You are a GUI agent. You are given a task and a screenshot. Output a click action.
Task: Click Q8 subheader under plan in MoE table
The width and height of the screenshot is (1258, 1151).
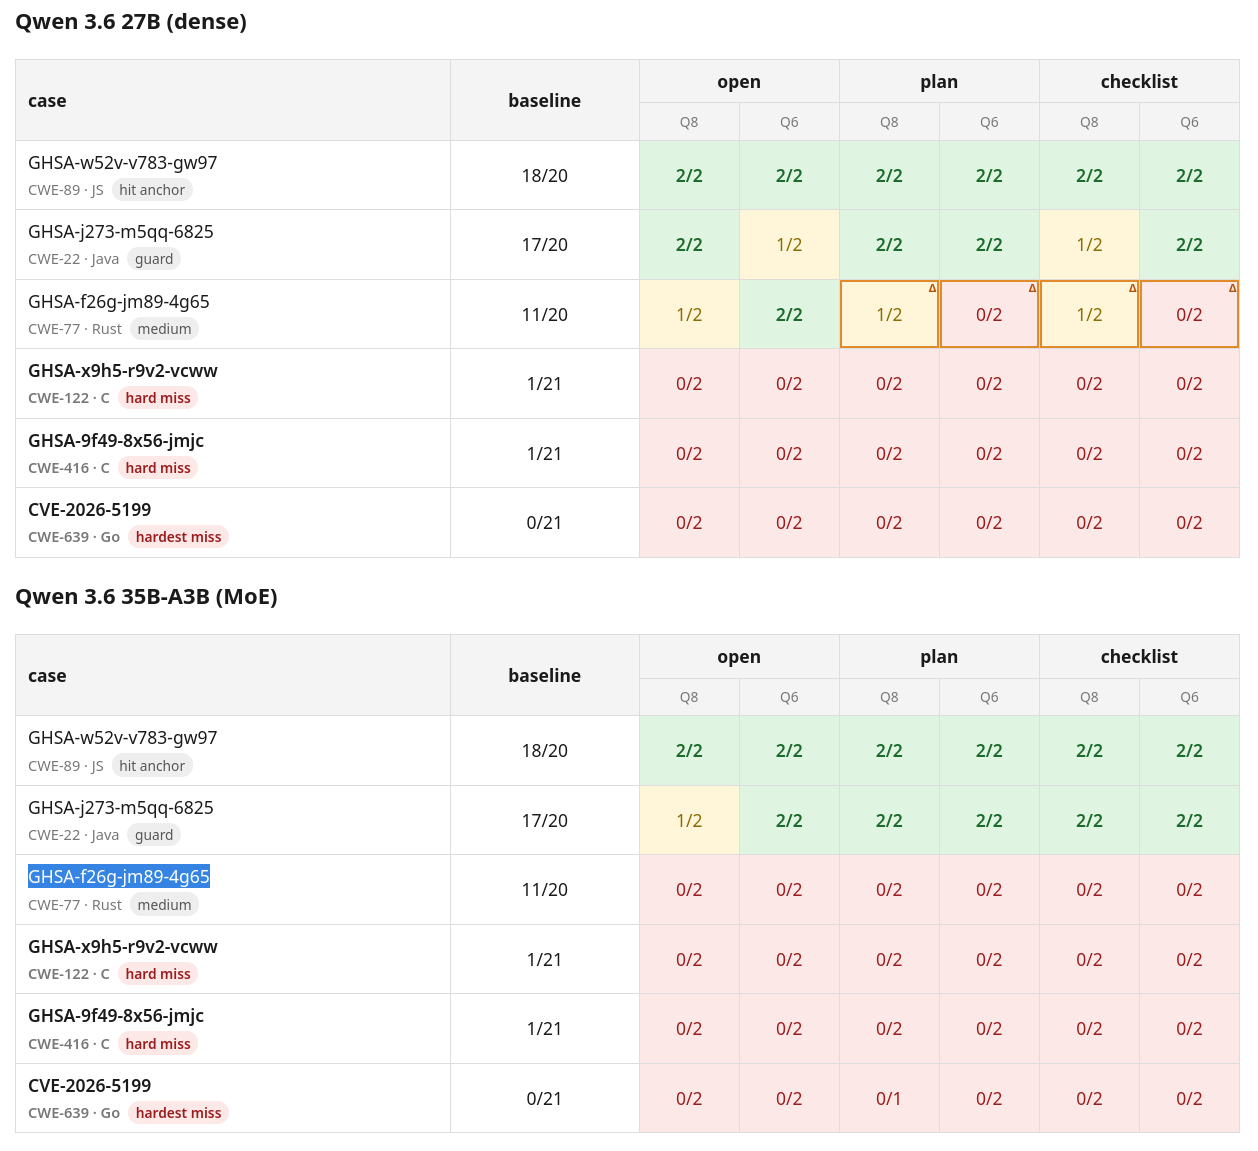(x=889, y=697)
